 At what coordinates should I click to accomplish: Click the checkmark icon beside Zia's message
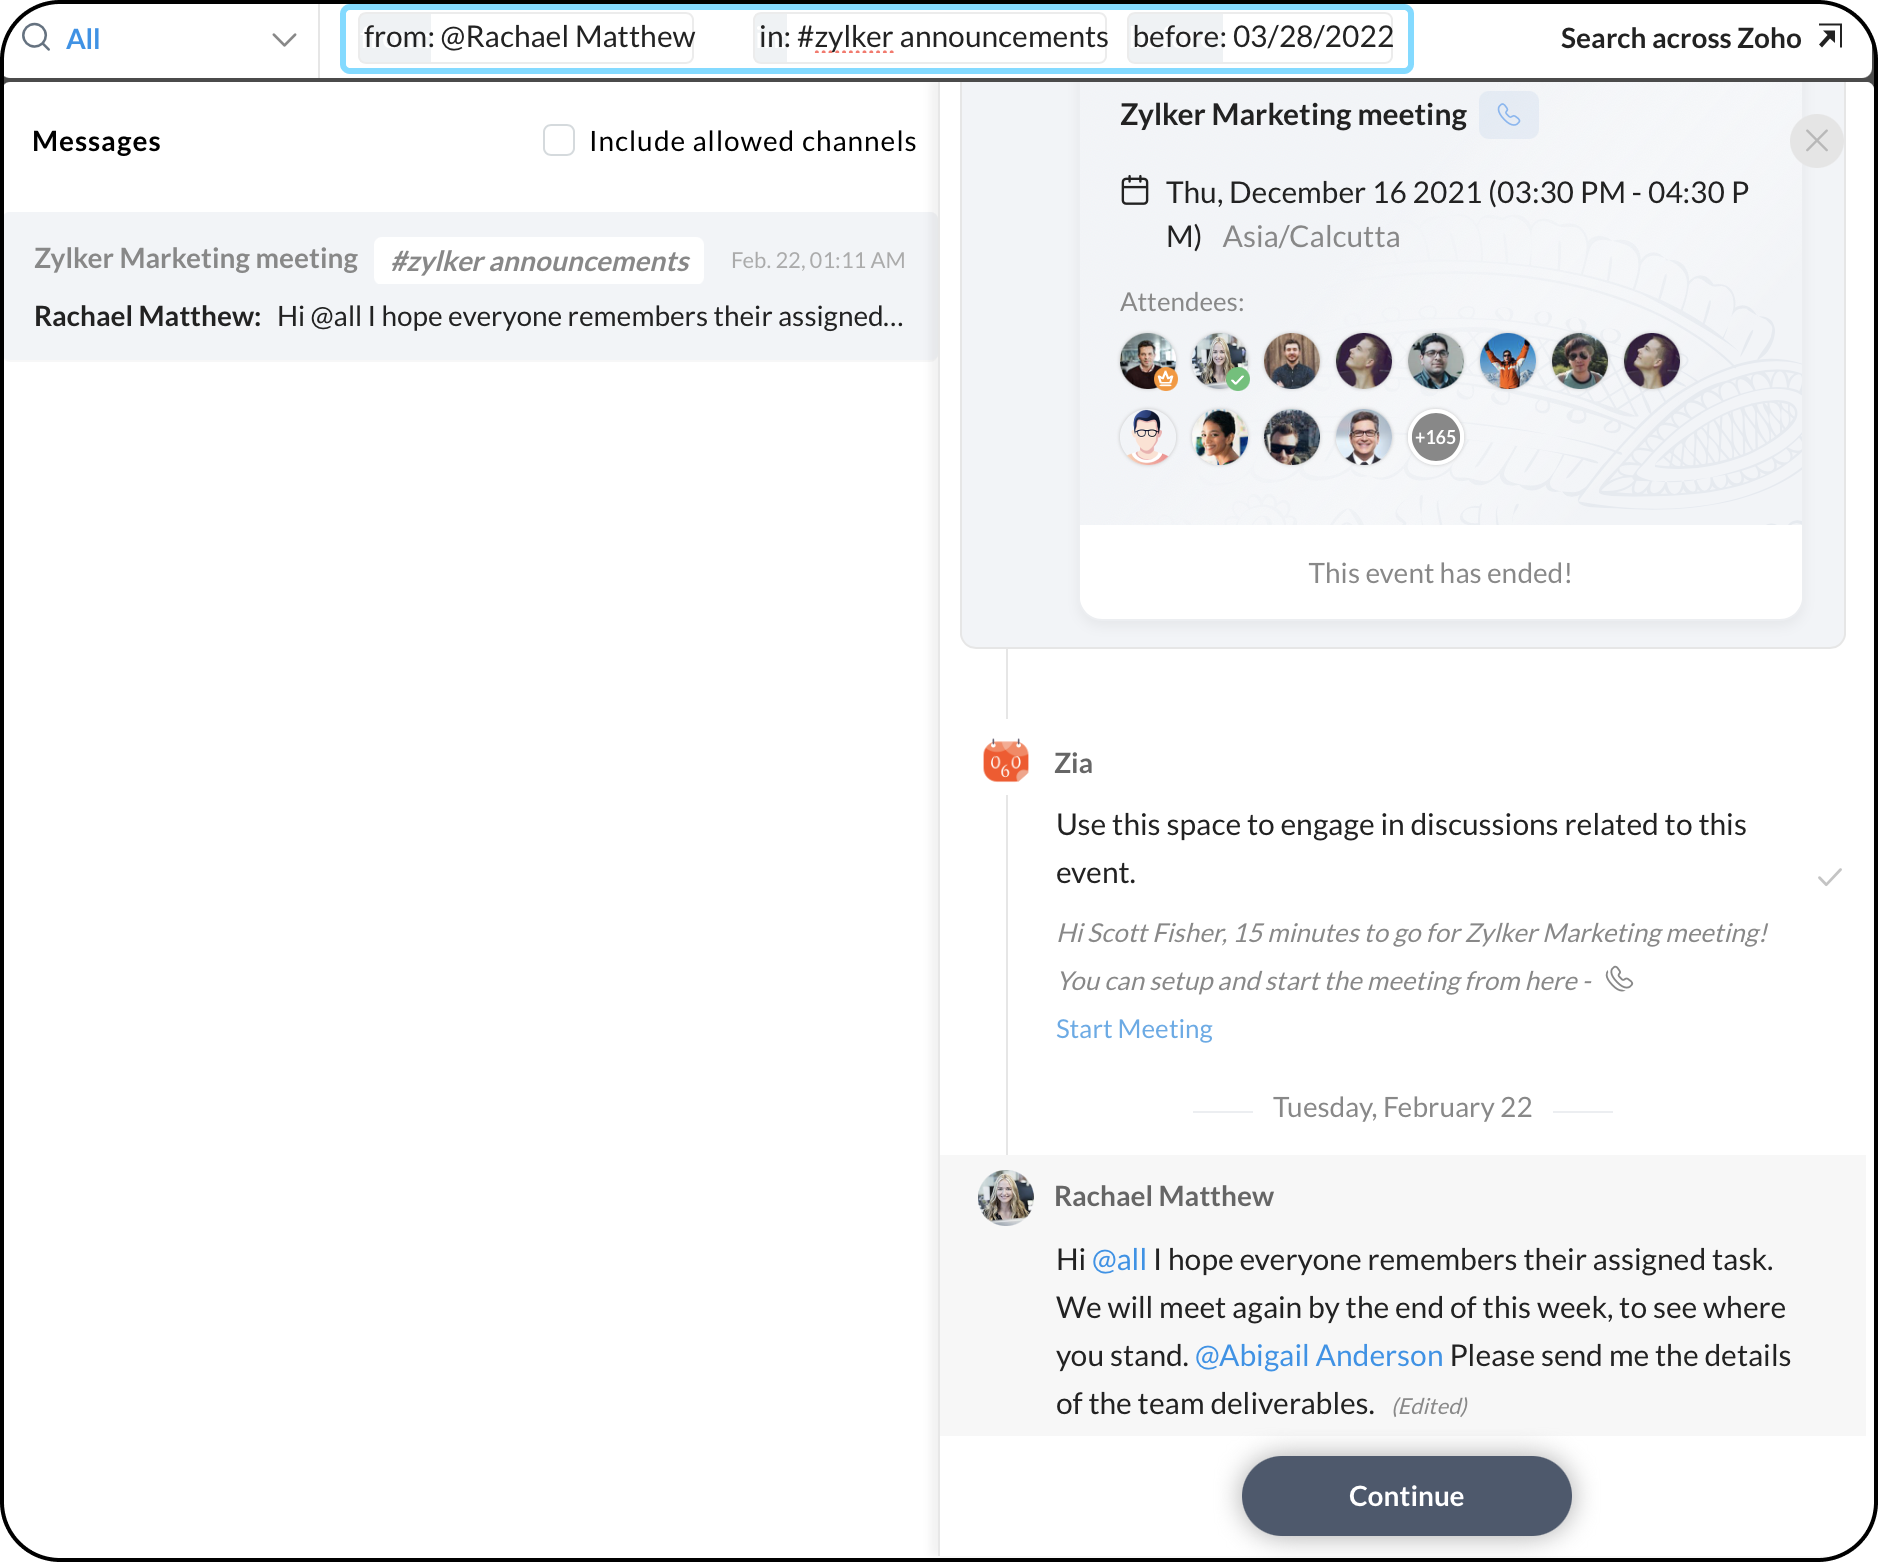tap(1830, 877)
